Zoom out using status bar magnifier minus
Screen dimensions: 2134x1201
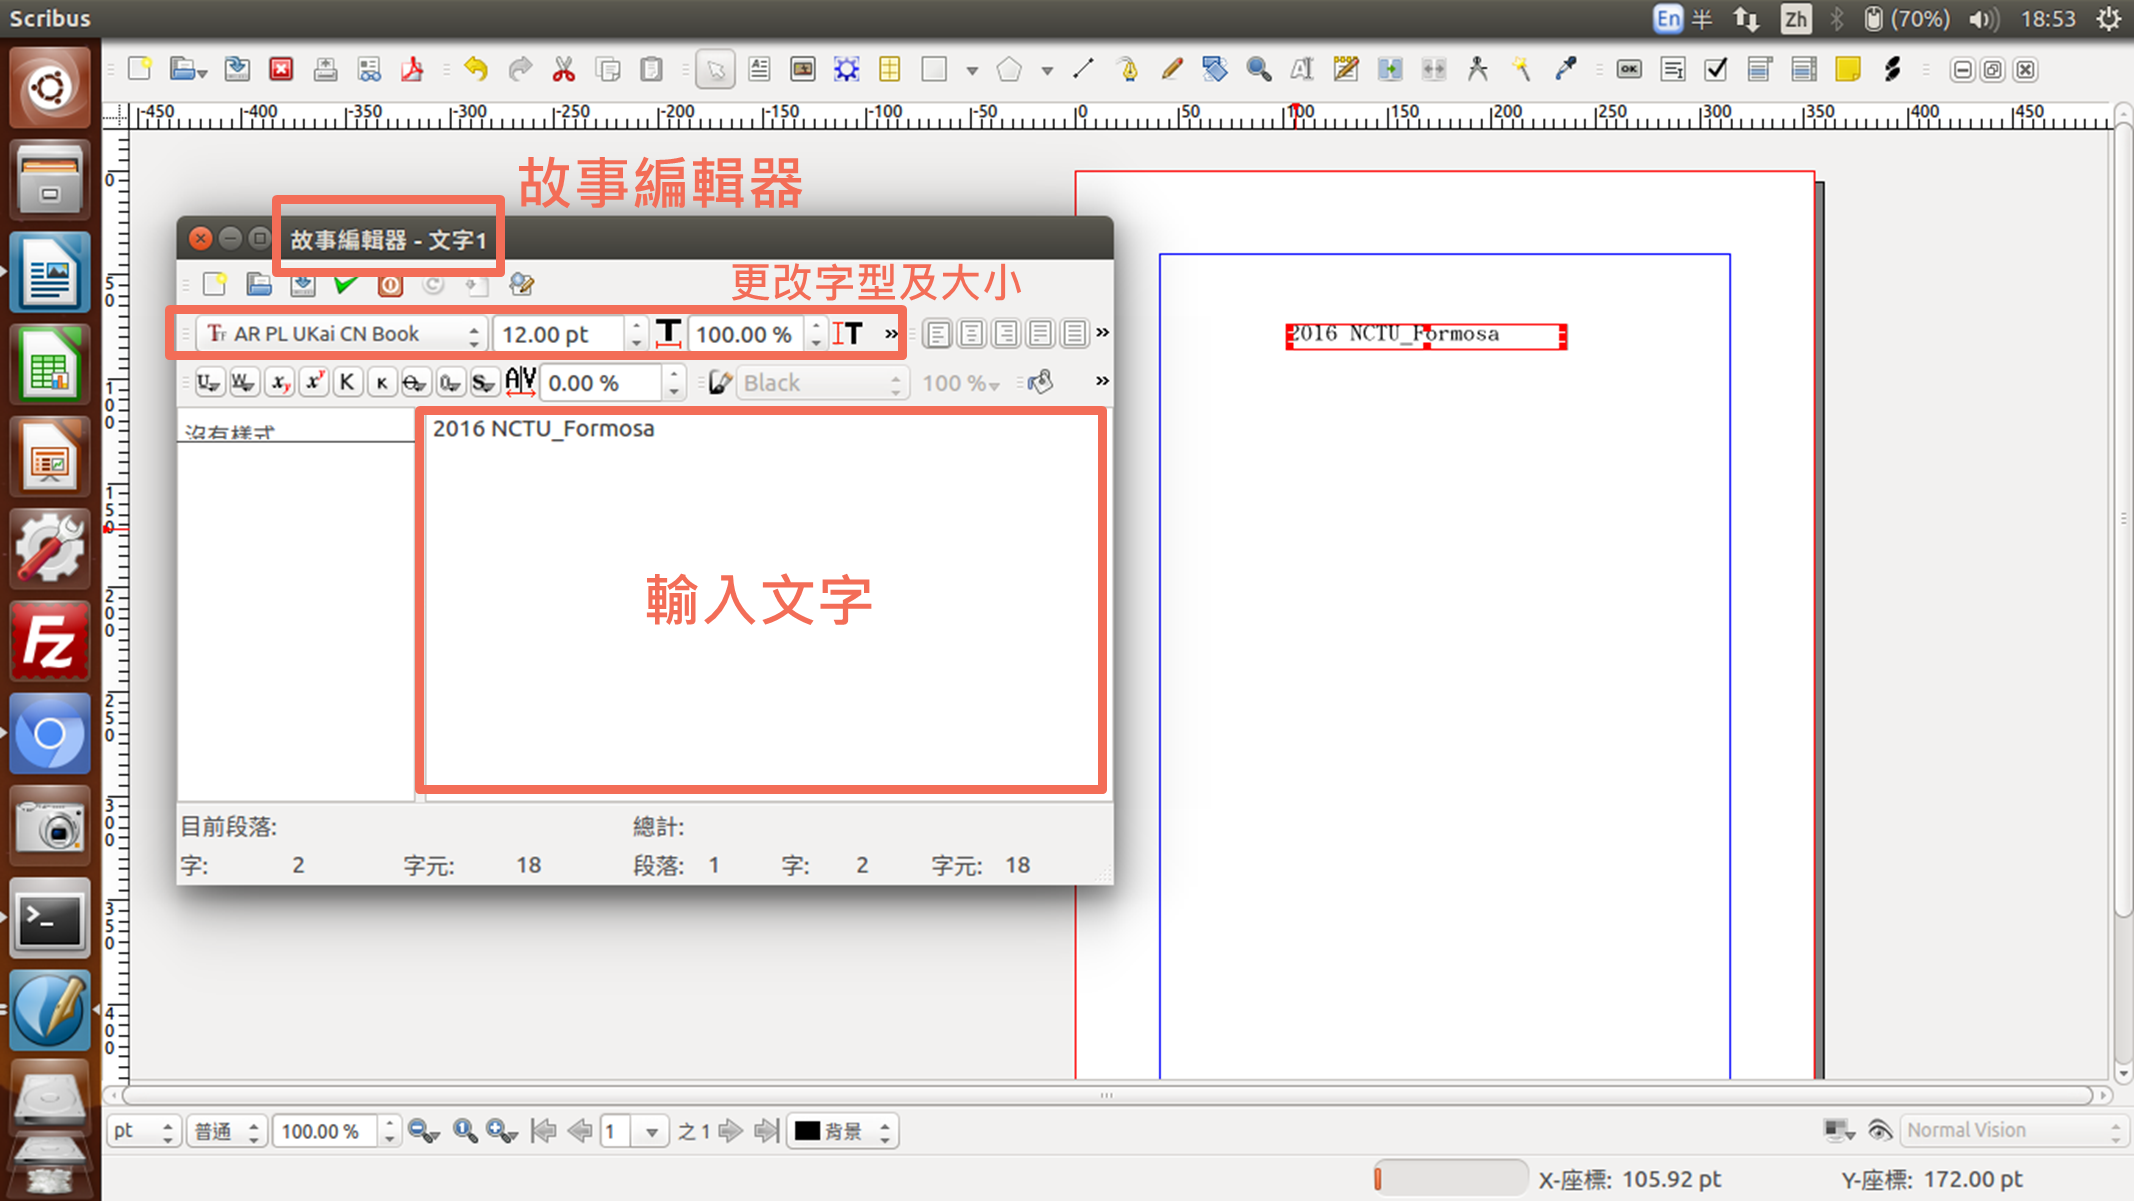click(x=423, y=1131)
